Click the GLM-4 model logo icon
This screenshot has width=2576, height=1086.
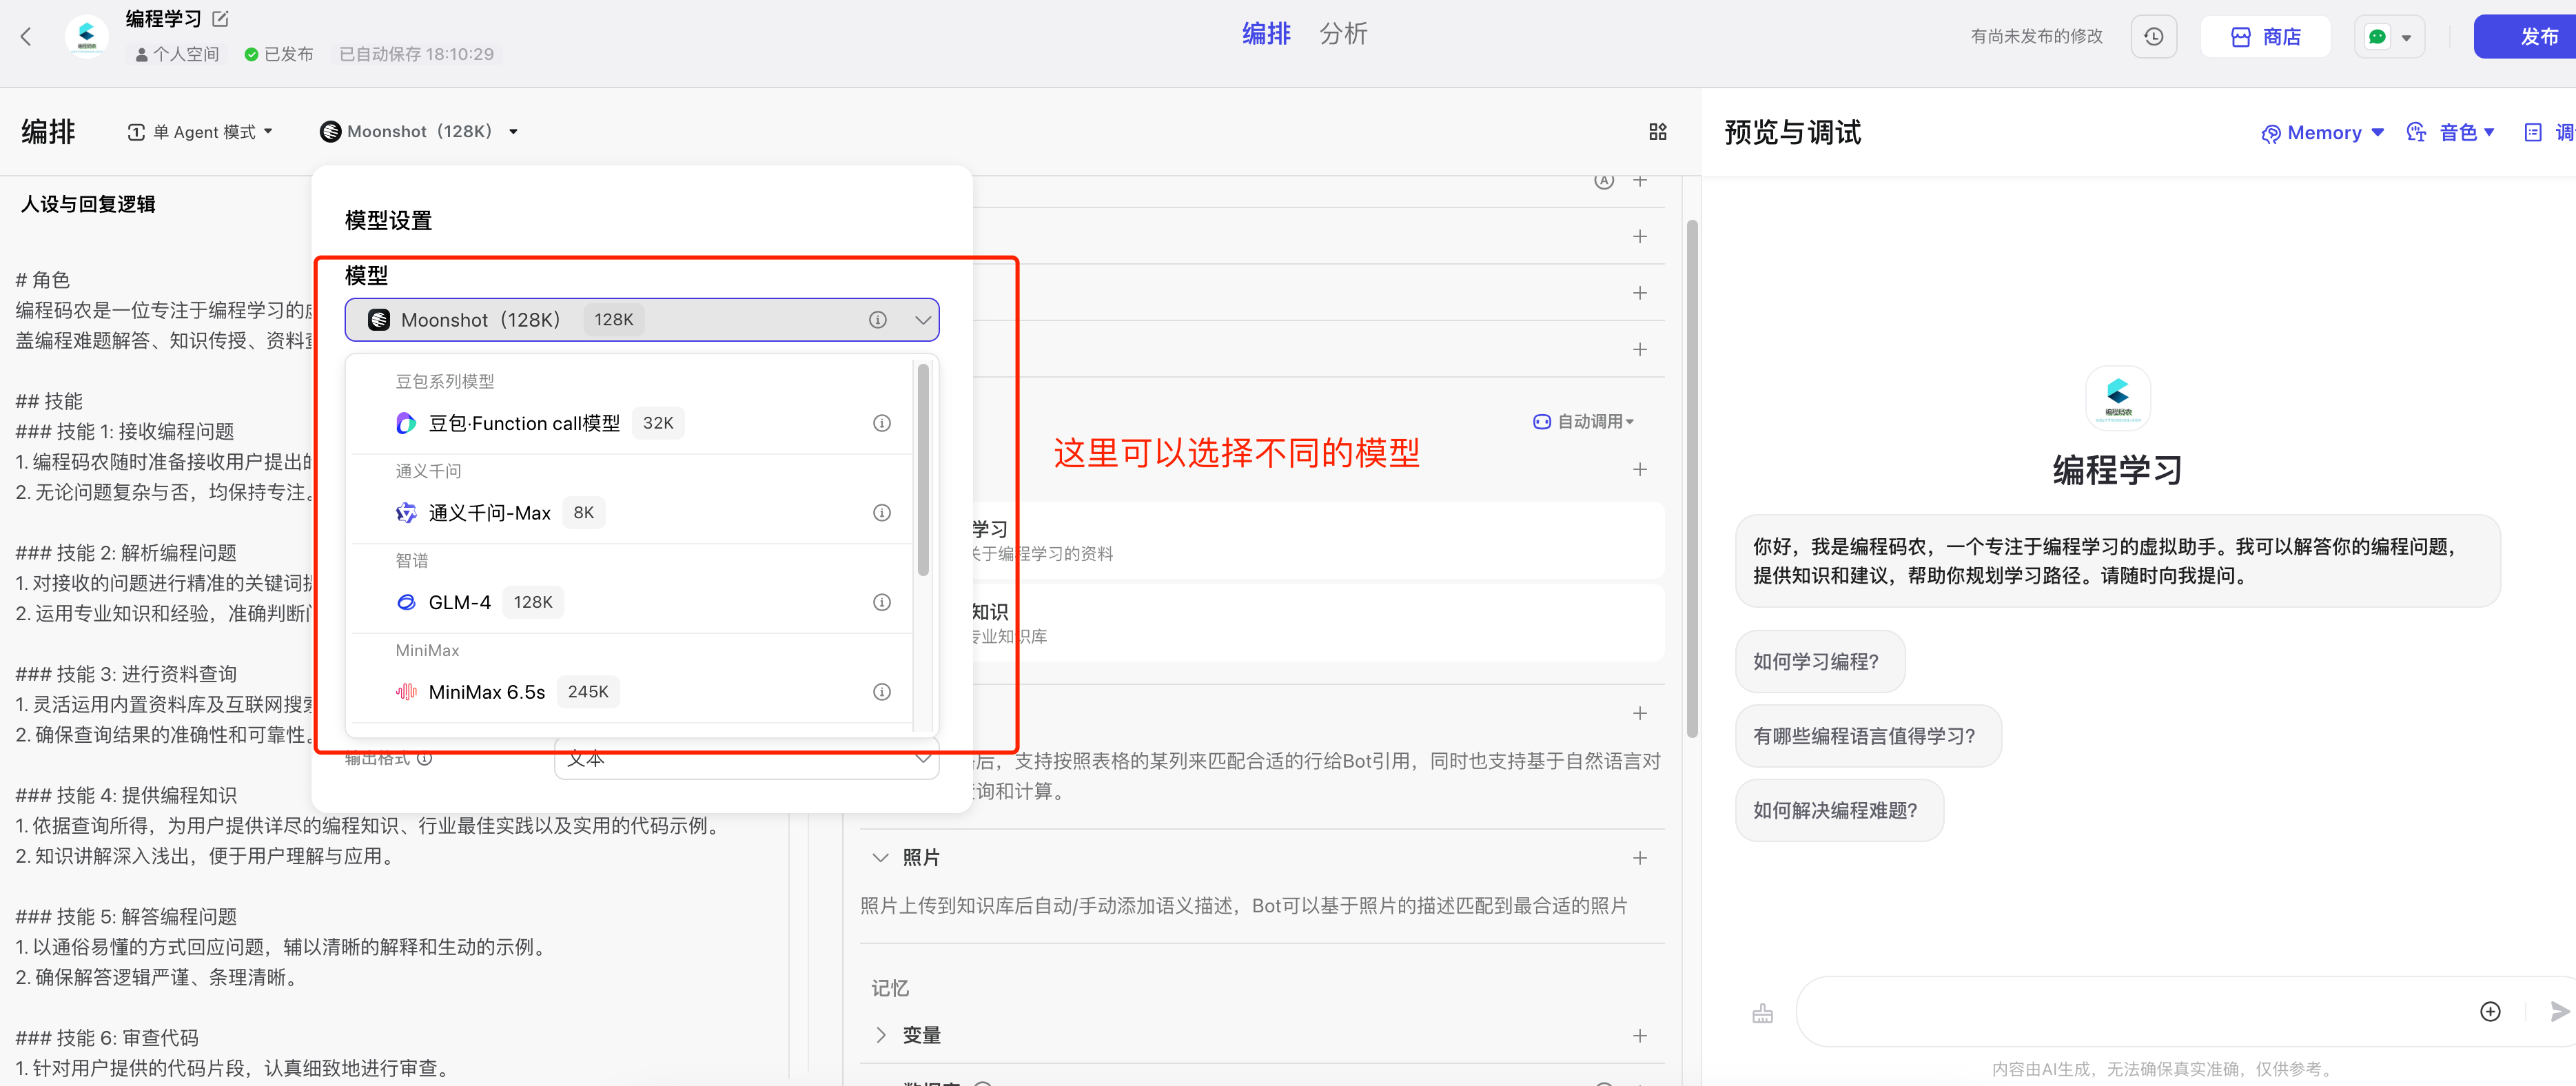pos(405,602)
